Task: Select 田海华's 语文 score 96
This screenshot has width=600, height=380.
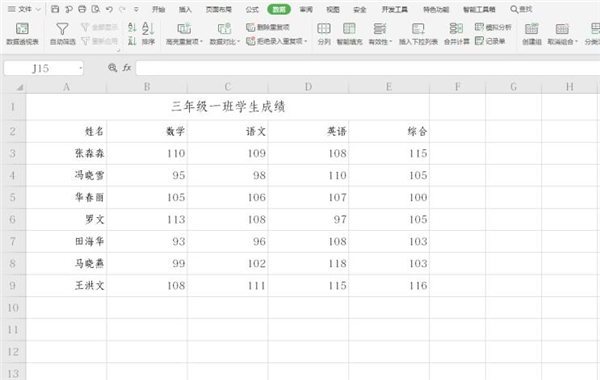Action: click(228, 241)
